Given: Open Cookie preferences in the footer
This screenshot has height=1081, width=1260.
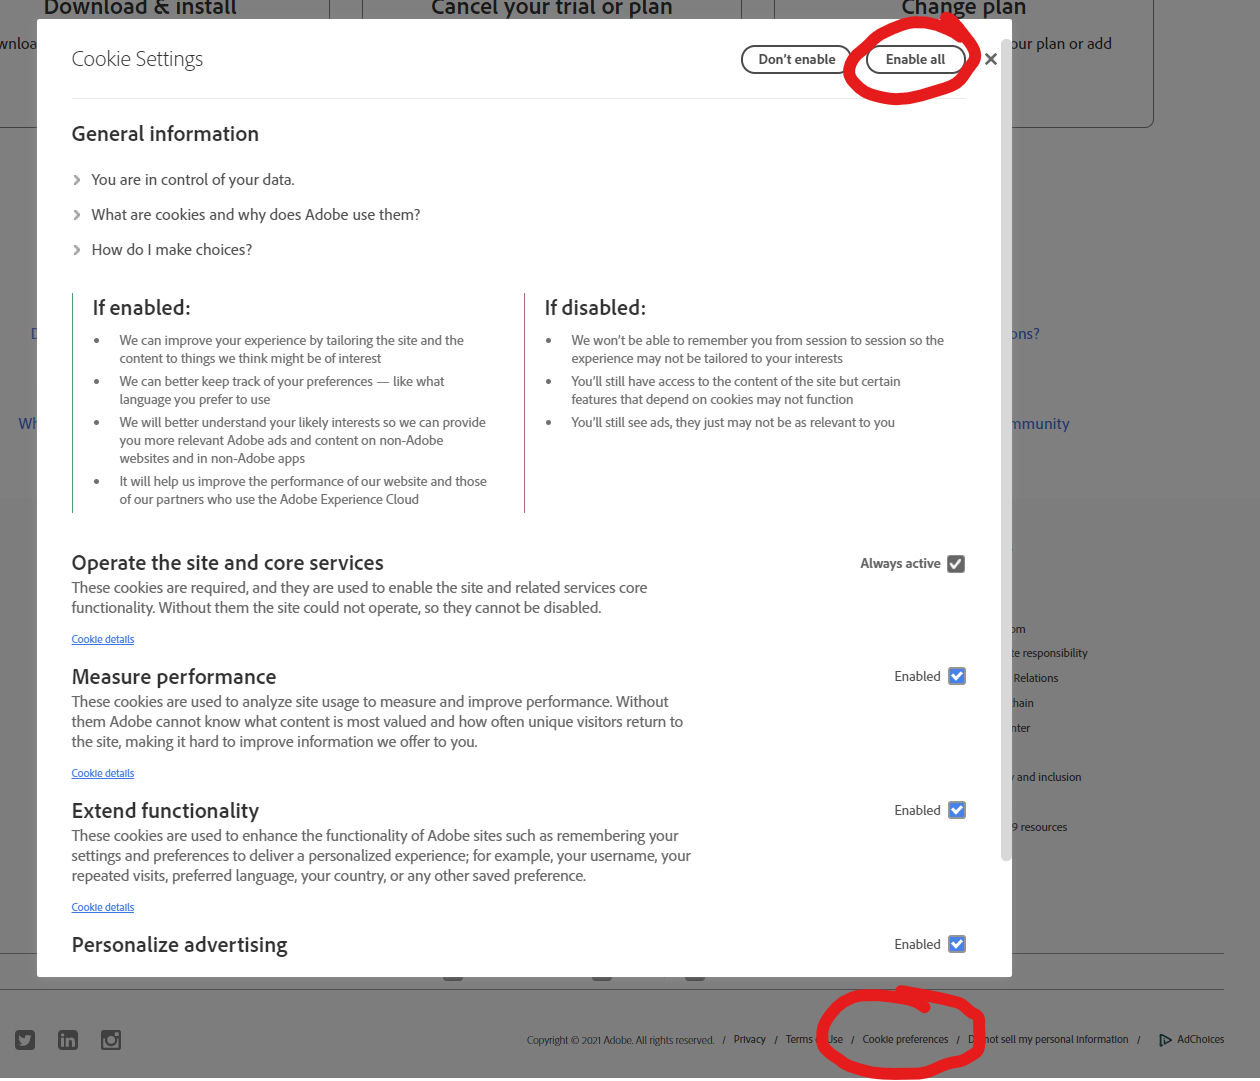Looking at the screenshot, I should click(905, 1039).
